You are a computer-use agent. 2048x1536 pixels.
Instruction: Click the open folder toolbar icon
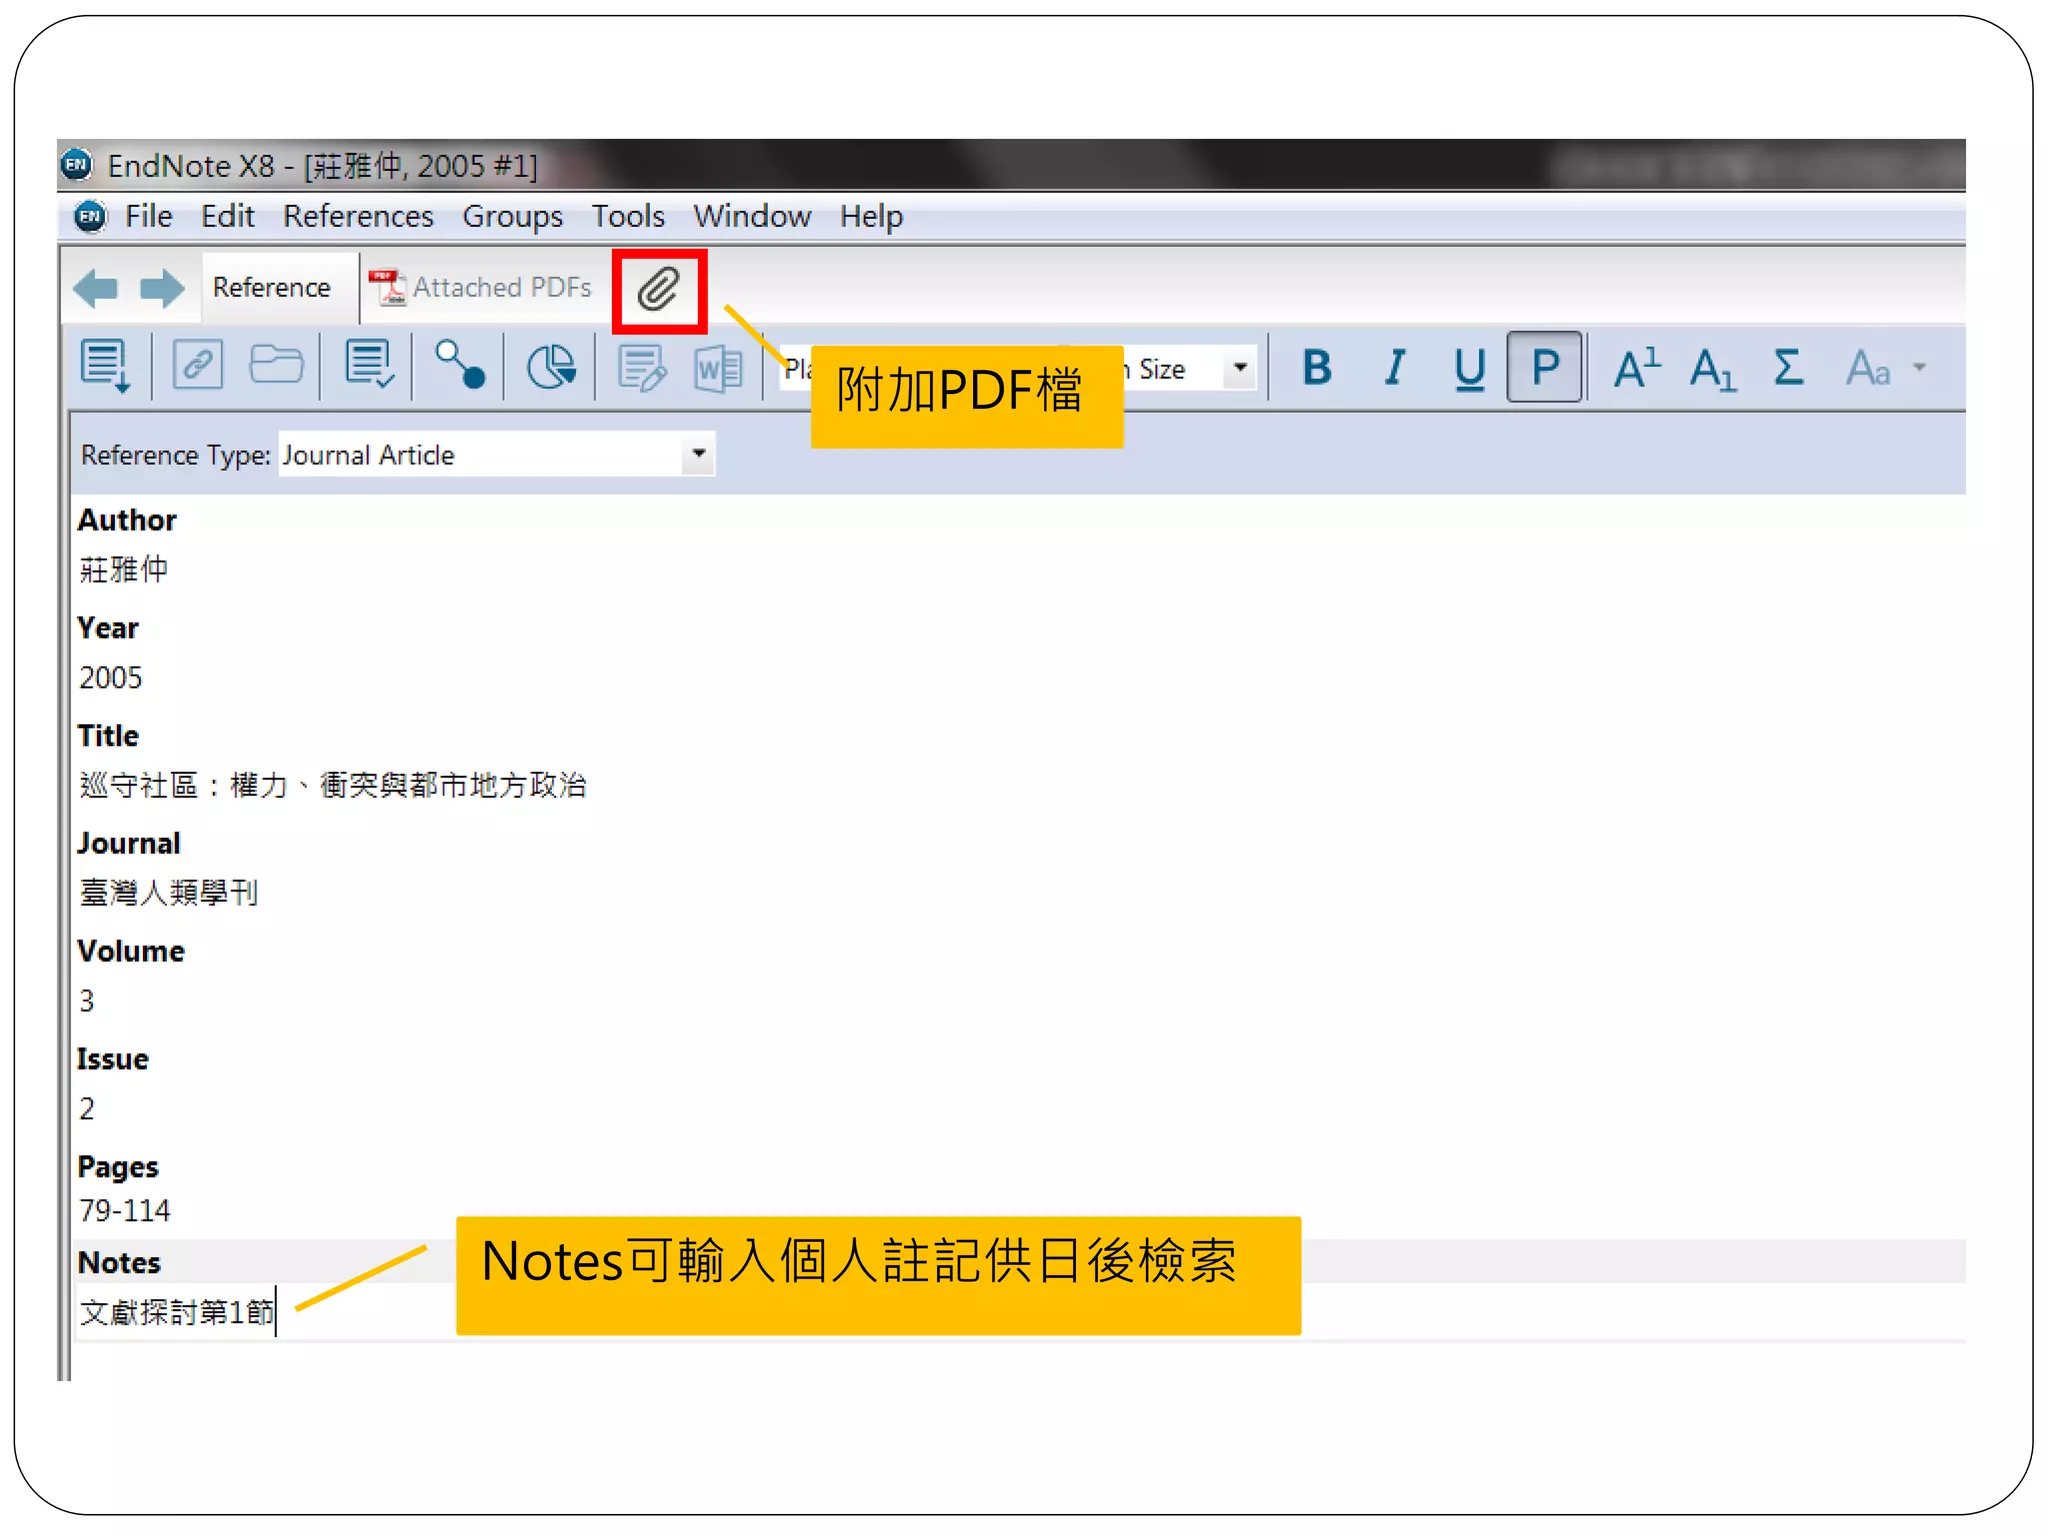click(x=276, y=365)
